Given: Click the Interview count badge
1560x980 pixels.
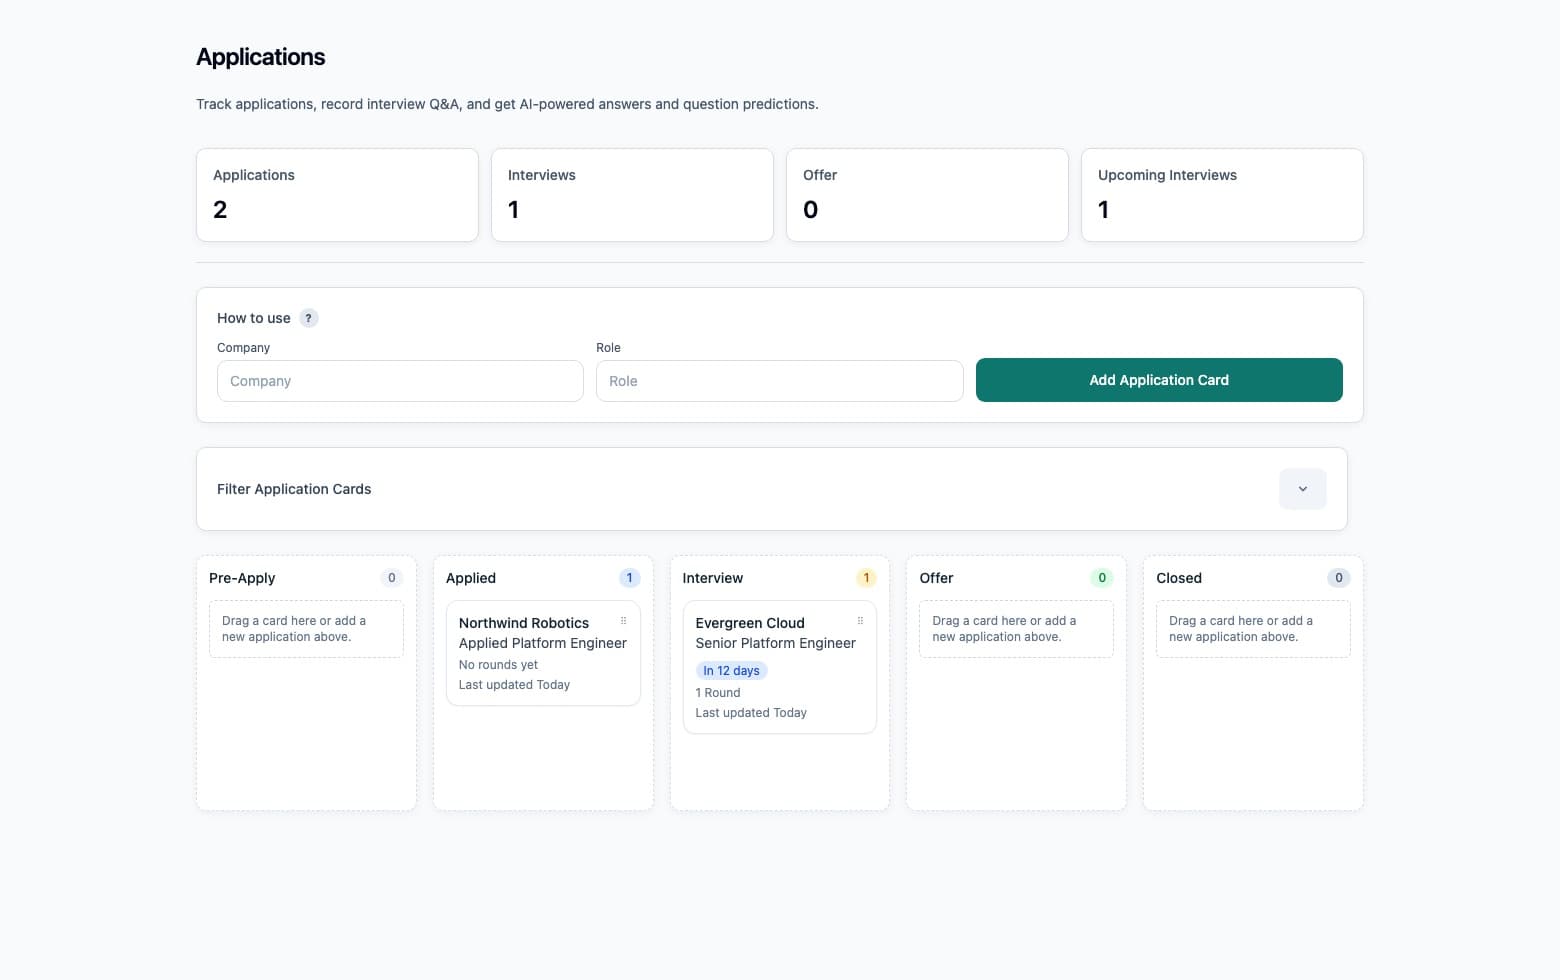Looking at the screenshot, I should [866, 578].
